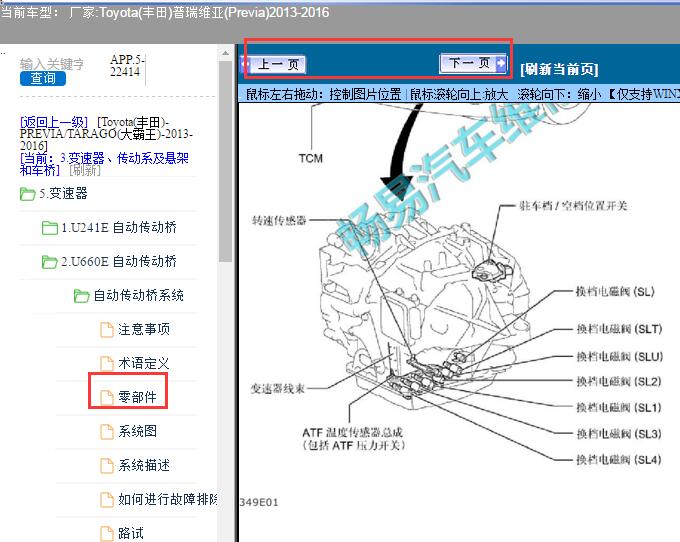Open the 系统图 document
This screenshot has height=542, width=680.
(137, 431)
